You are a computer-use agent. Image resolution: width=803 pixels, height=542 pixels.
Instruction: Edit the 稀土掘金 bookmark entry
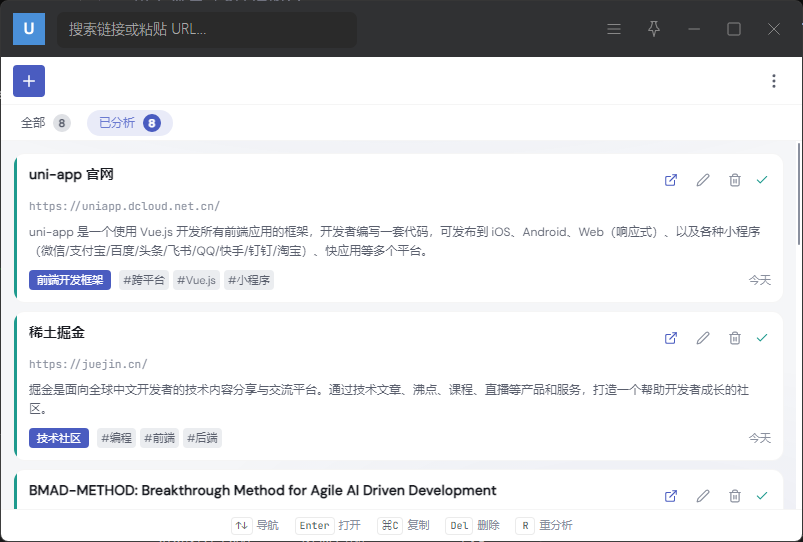pyautogui.click(x=703, y=338)
